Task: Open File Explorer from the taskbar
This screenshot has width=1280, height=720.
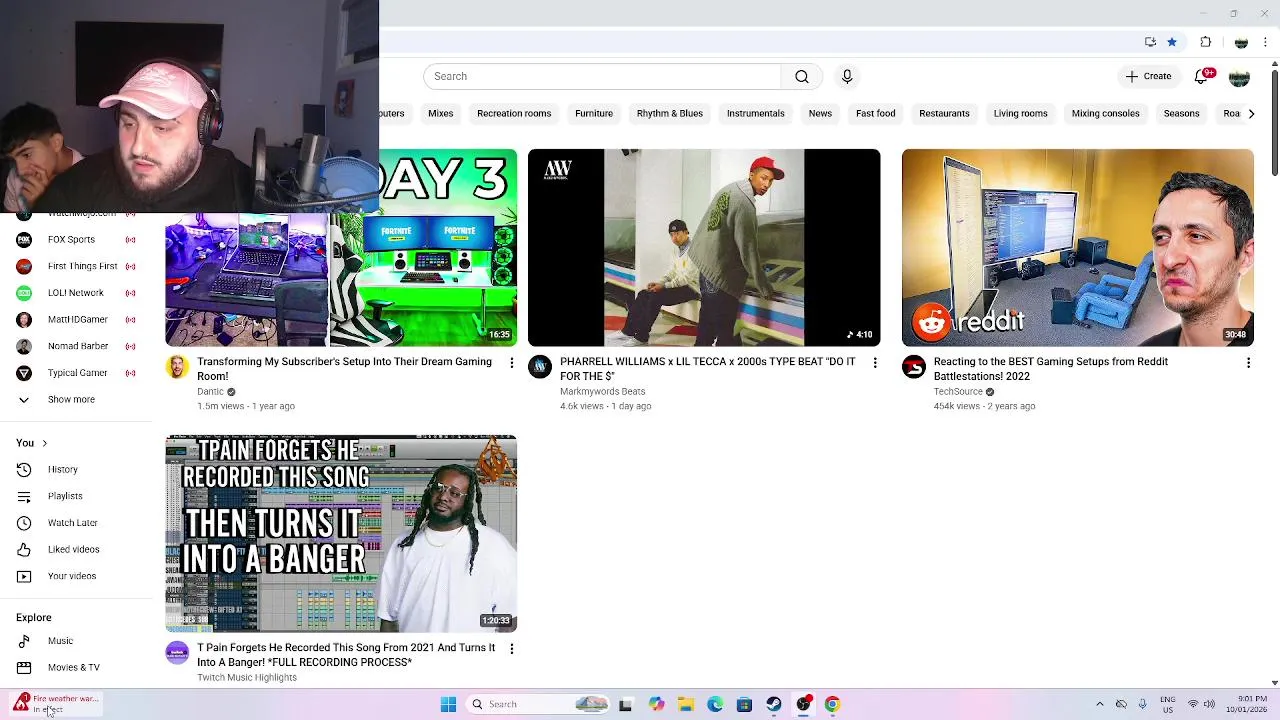Action: 686,704
